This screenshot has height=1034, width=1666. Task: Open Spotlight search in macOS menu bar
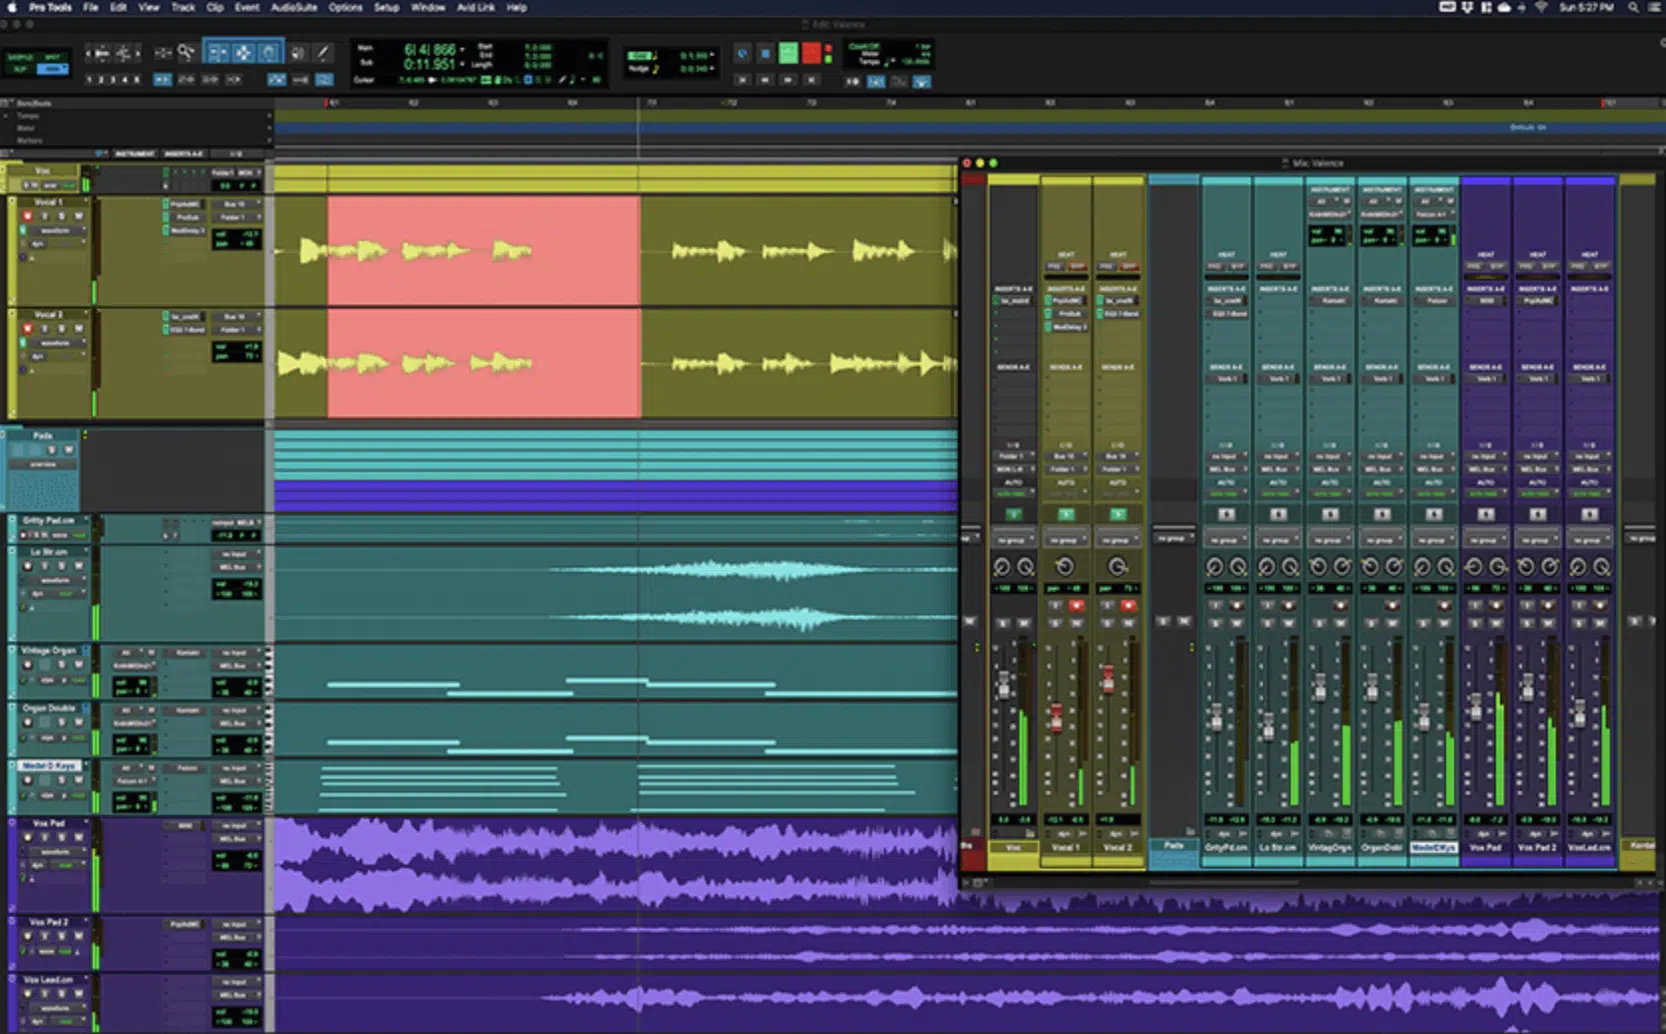(1633, 7)
